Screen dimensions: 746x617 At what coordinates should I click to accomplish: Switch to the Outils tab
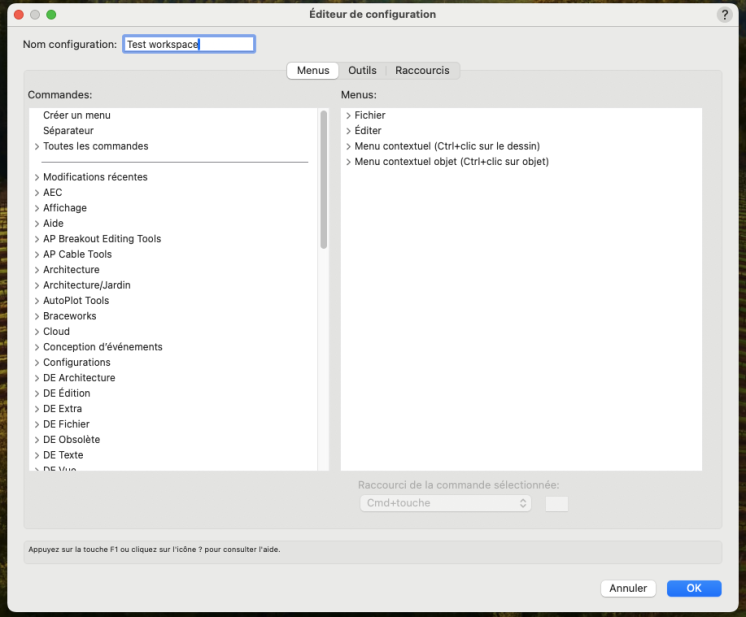pyautogui.click(x=362, y=71)
